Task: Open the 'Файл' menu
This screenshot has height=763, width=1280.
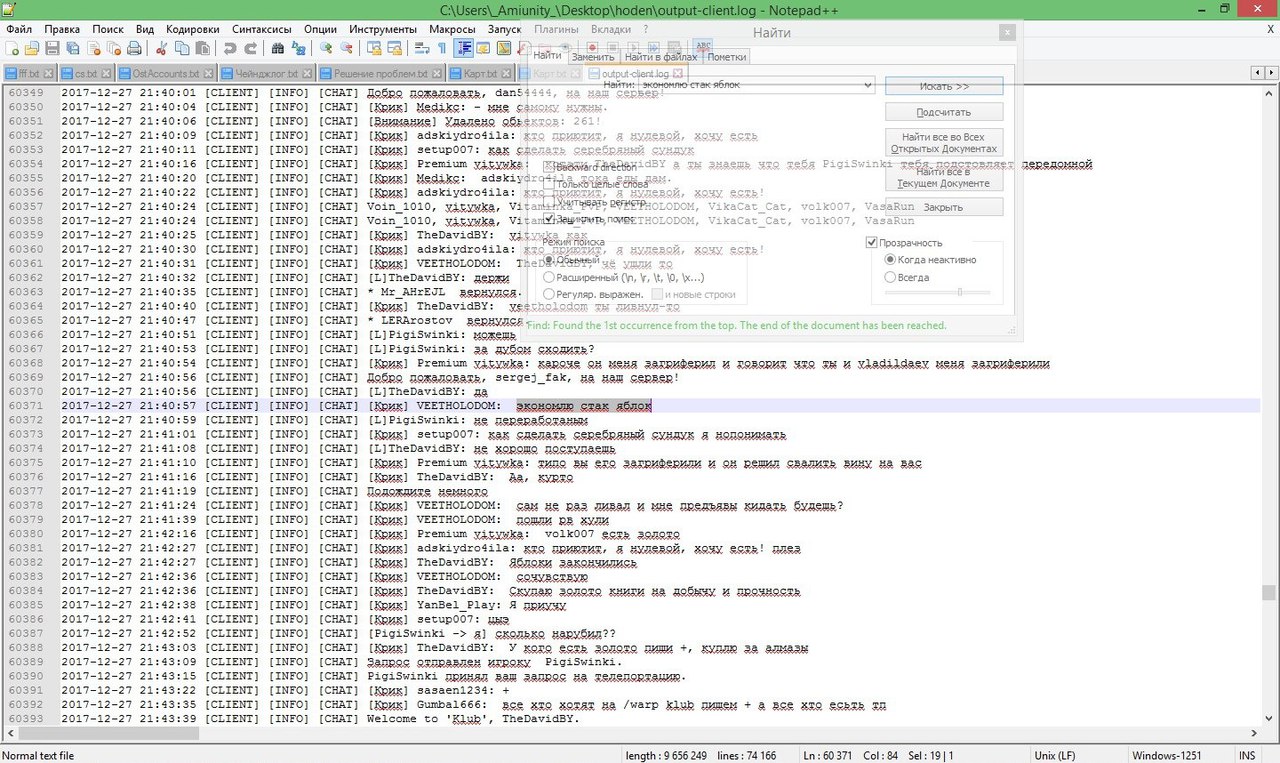Action: click(x=19, y=29)
